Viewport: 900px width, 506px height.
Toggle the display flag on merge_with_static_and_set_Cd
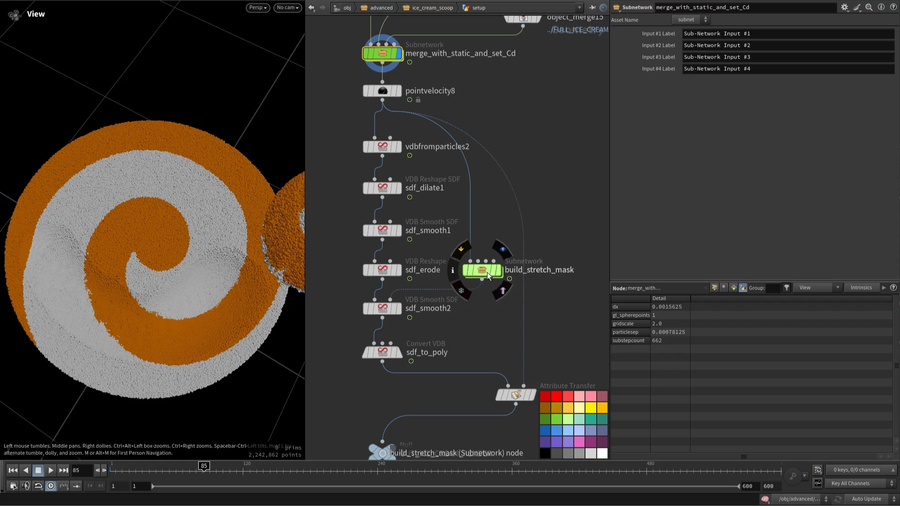pos(399,53)
